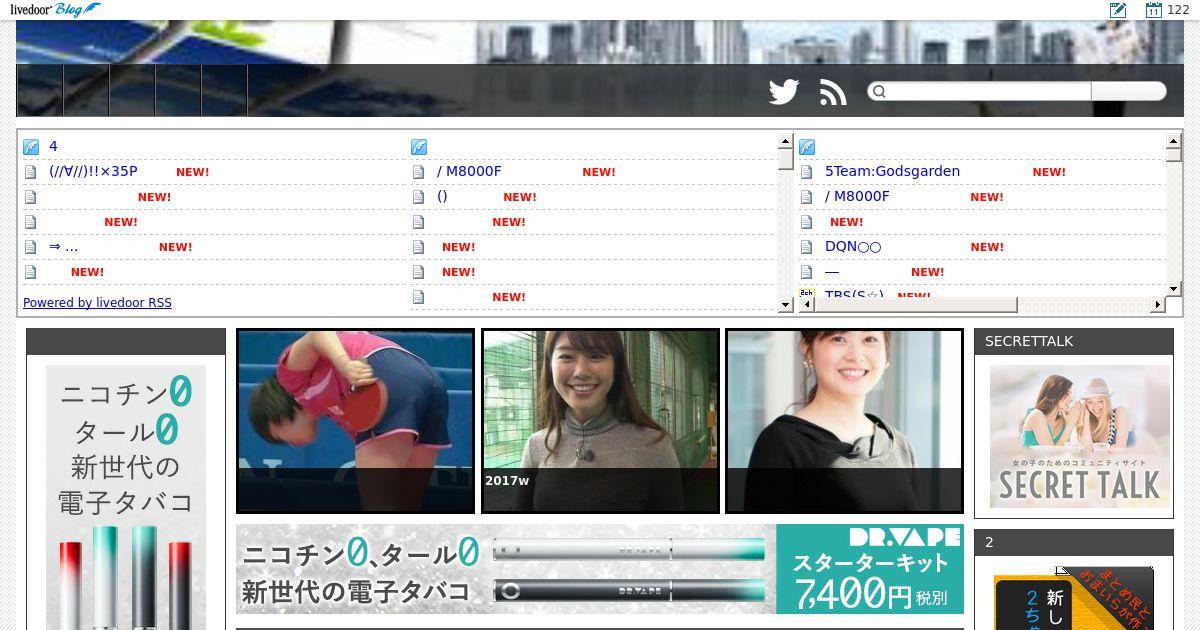Open the table tennis player thumbnail
This screenshot has width=1200, height=630.
355,421
